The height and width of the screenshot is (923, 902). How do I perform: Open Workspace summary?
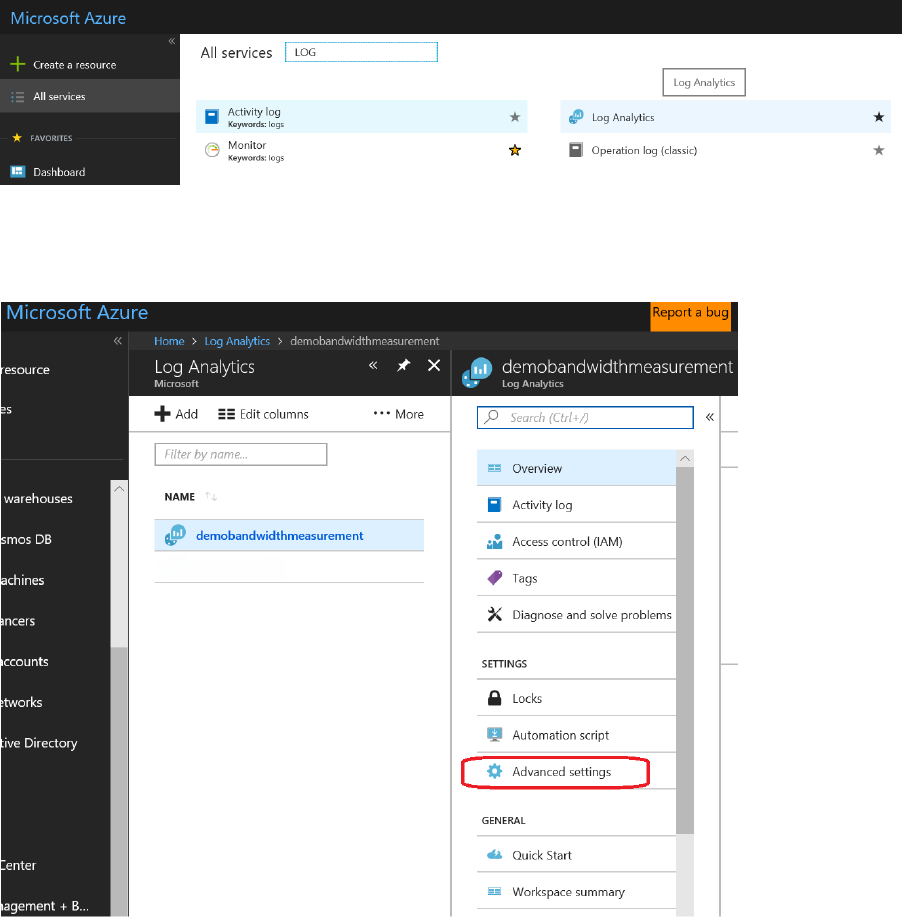576,891
